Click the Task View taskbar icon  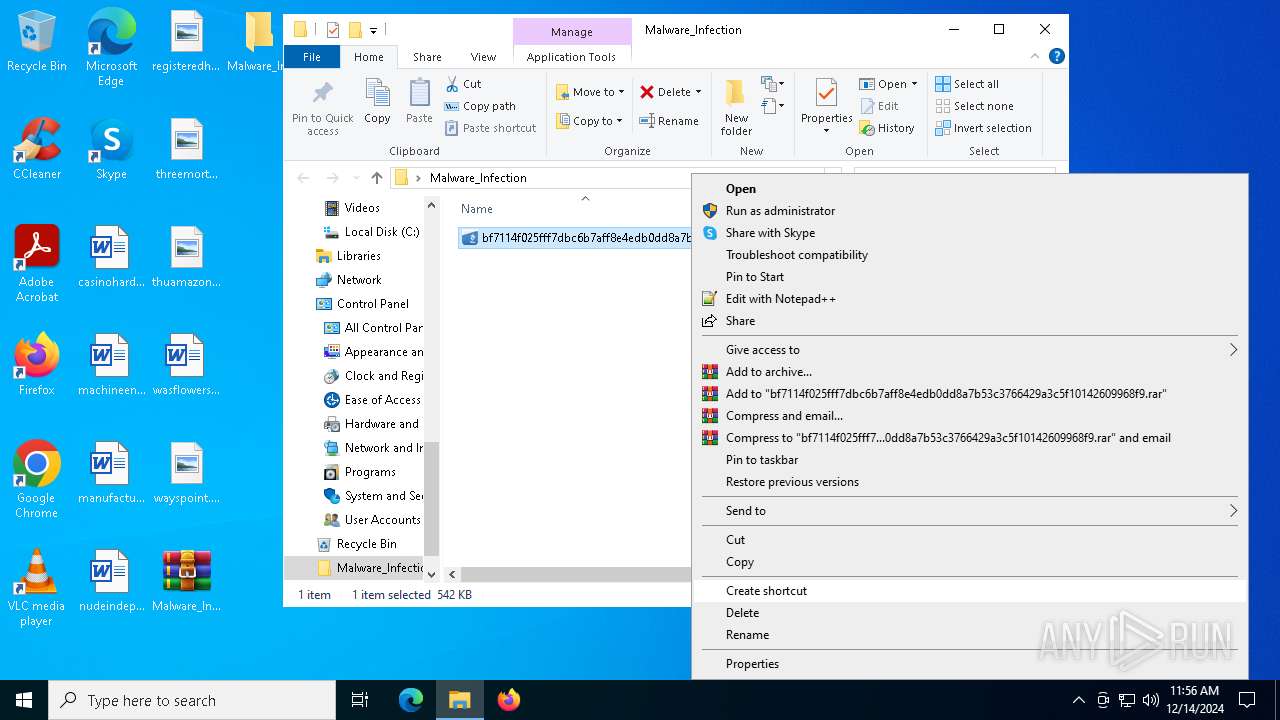(360, 700)
